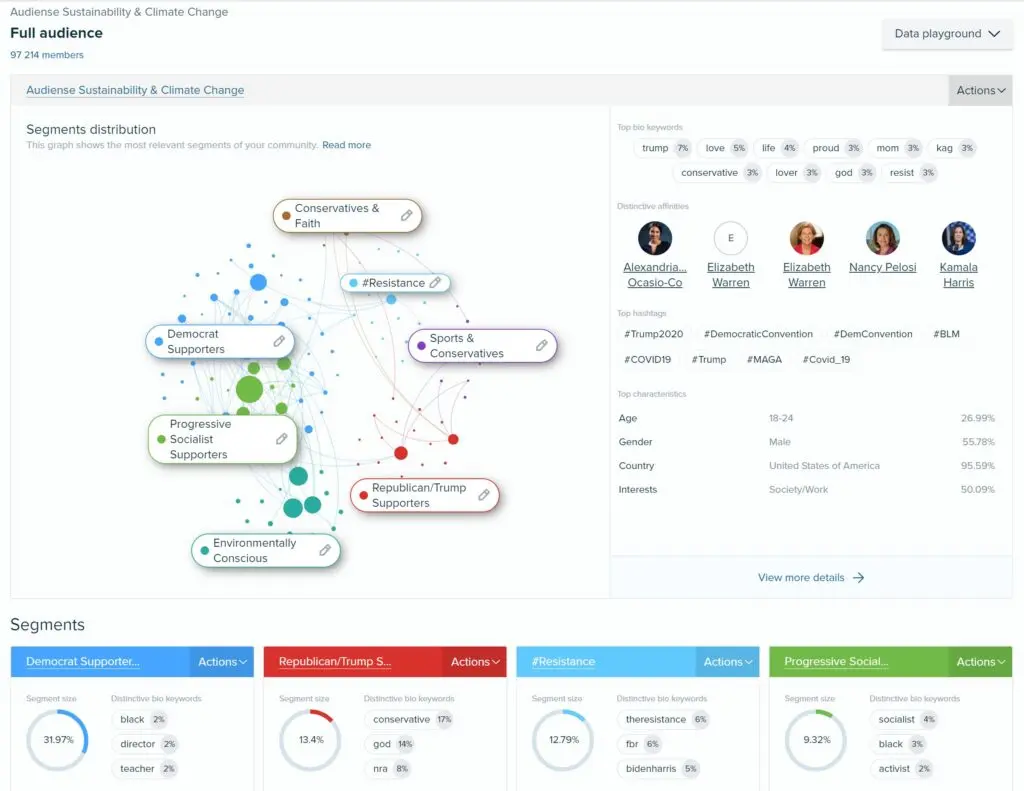Click the Read more link
This screenshot has width=1024, height=791.
(346, 145)
